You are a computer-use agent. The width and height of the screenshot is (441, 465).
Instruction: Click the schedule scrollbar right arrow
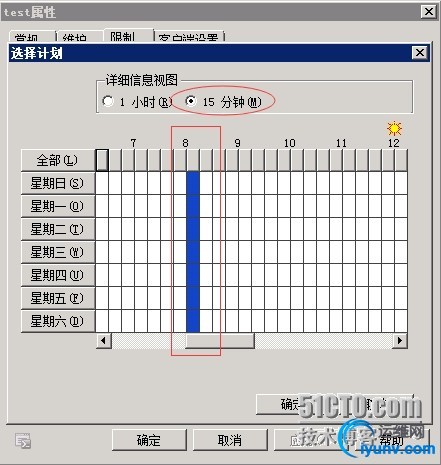[x=400, y=341]
